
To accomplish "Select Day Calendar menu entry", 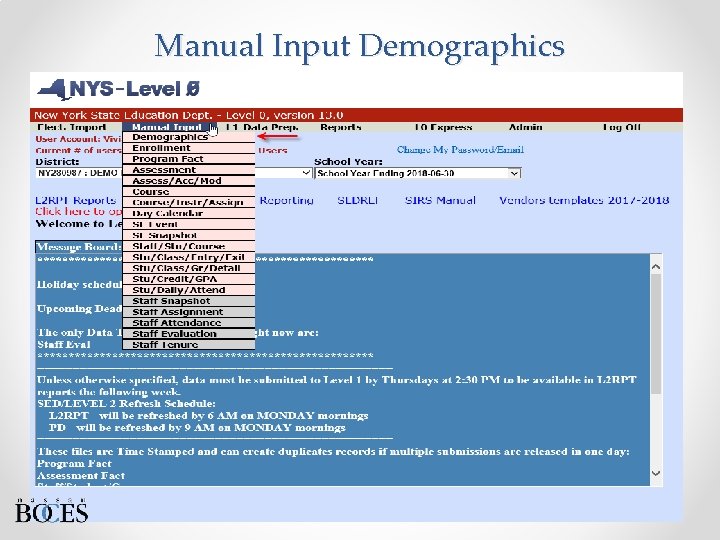I will click(189, 214).
